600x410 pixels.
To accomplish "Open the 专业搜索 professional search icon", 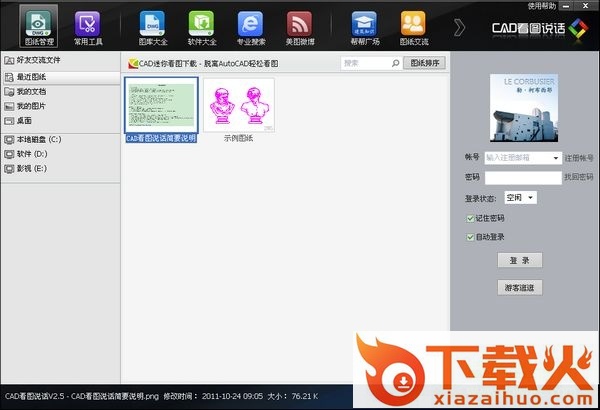I will tap(251, 28).
